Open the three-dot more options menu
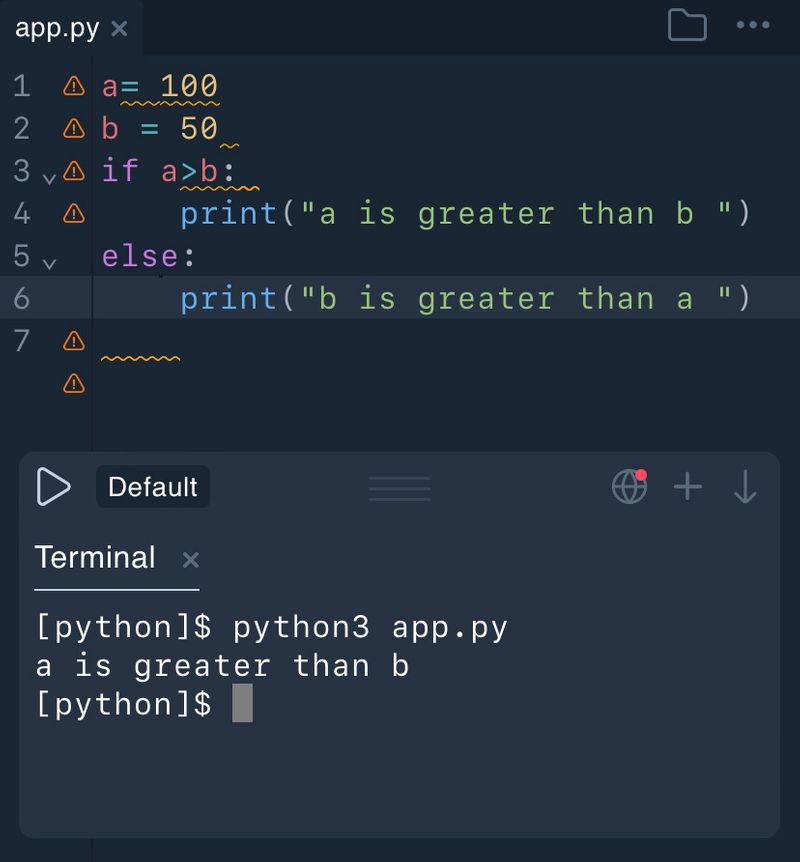Image resolution: width=800 pixels, height=862 pixels. (752, 26)
